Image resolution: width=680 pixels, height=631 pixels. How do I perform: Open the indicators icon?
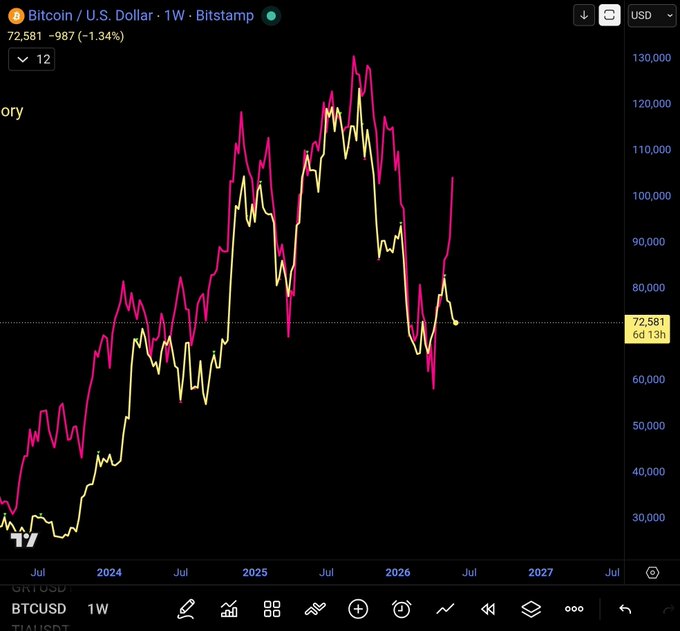tap(315, 609)
